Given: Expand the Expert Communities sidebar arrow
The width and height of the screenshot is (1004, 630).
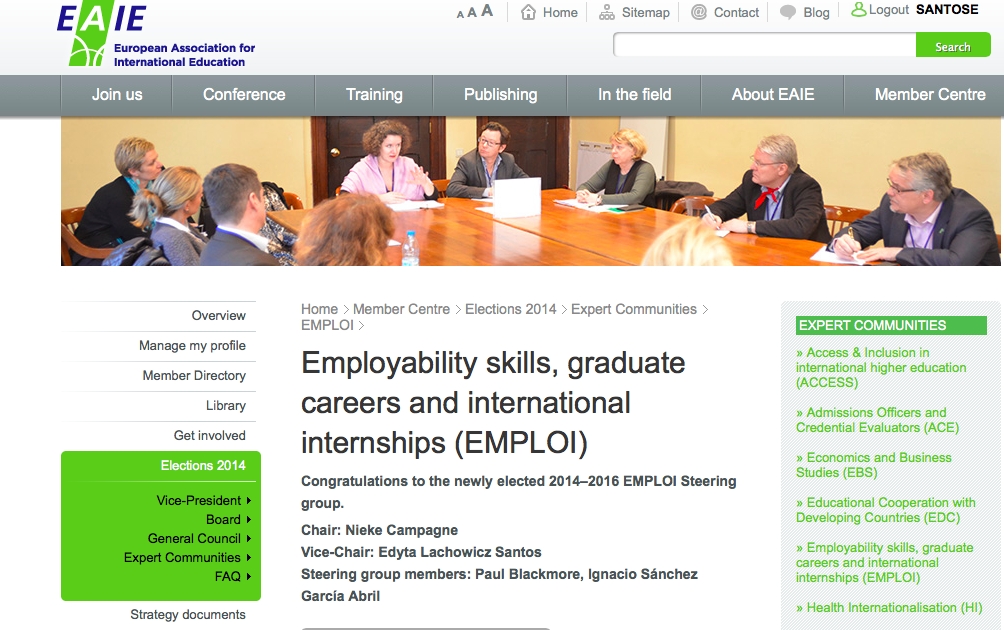Looking at the screenshot, I should pyautogui.click(x=248, y=557).
